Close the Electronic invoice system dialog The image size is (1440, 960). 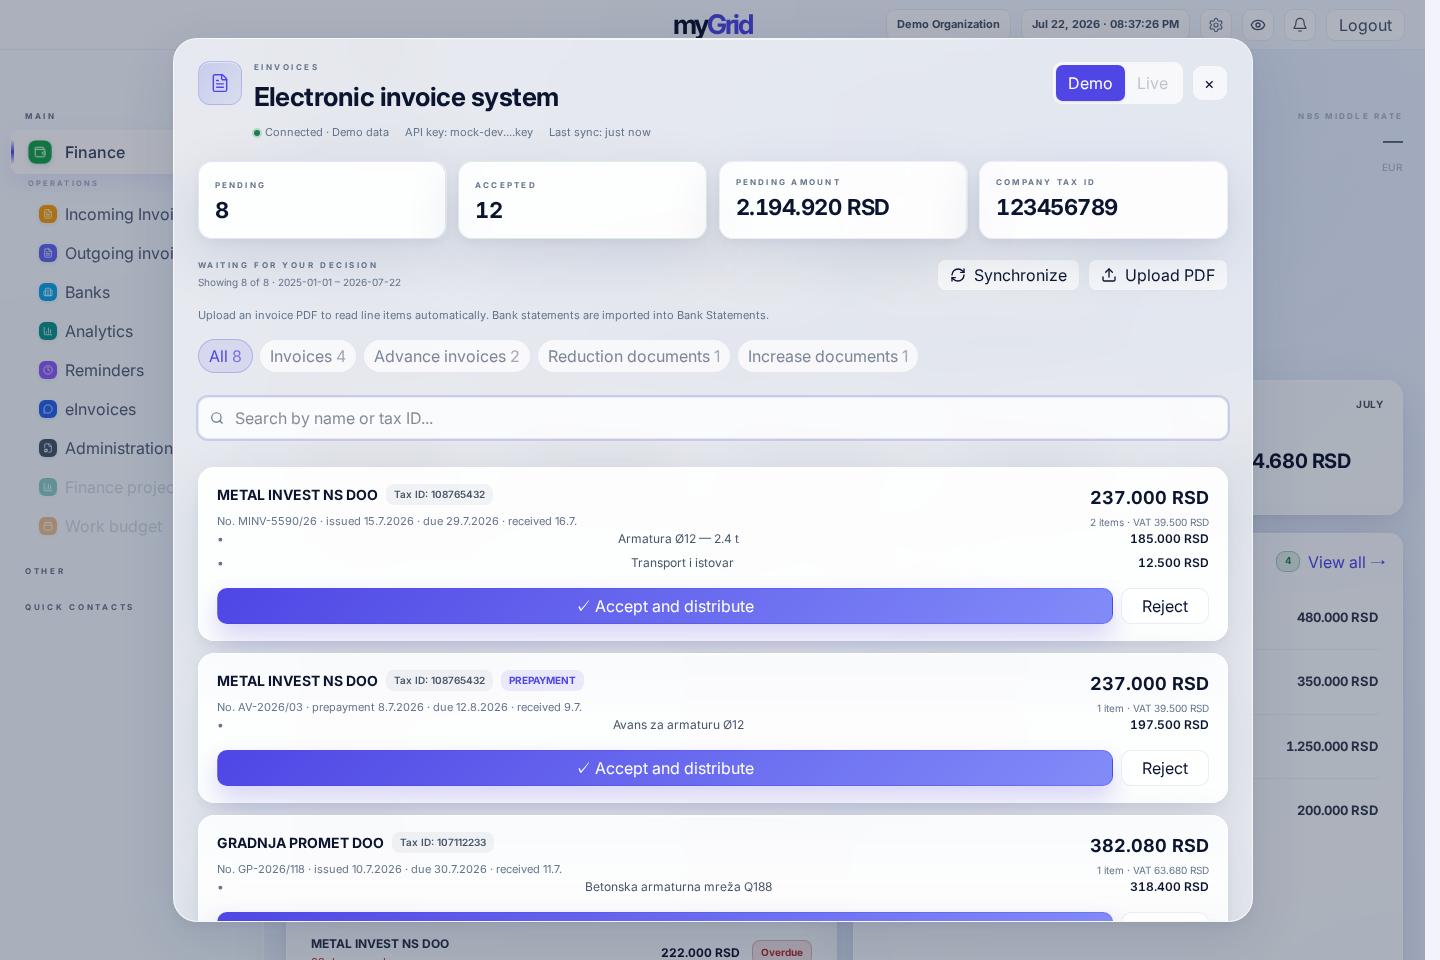tap(1209, 84)
